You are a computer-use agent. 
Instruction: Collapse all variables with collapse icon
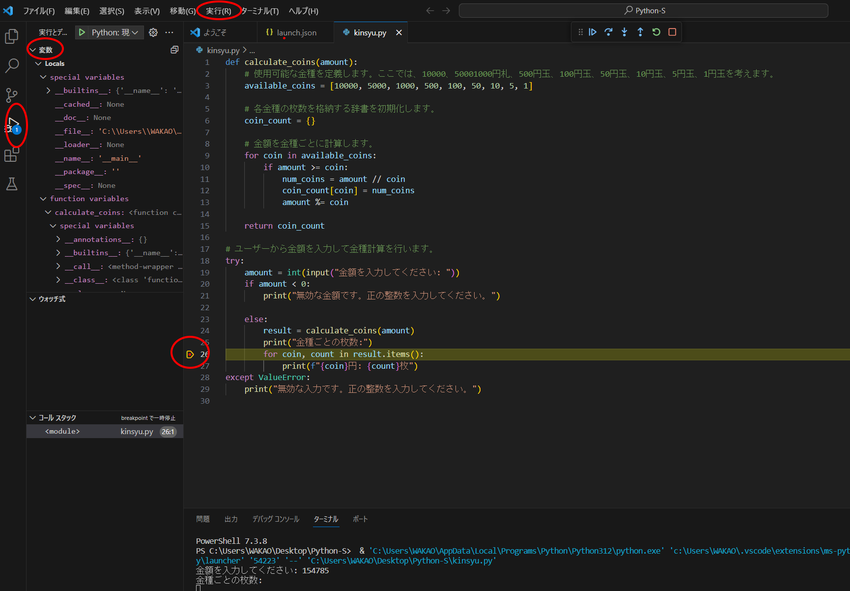[175, 50]
